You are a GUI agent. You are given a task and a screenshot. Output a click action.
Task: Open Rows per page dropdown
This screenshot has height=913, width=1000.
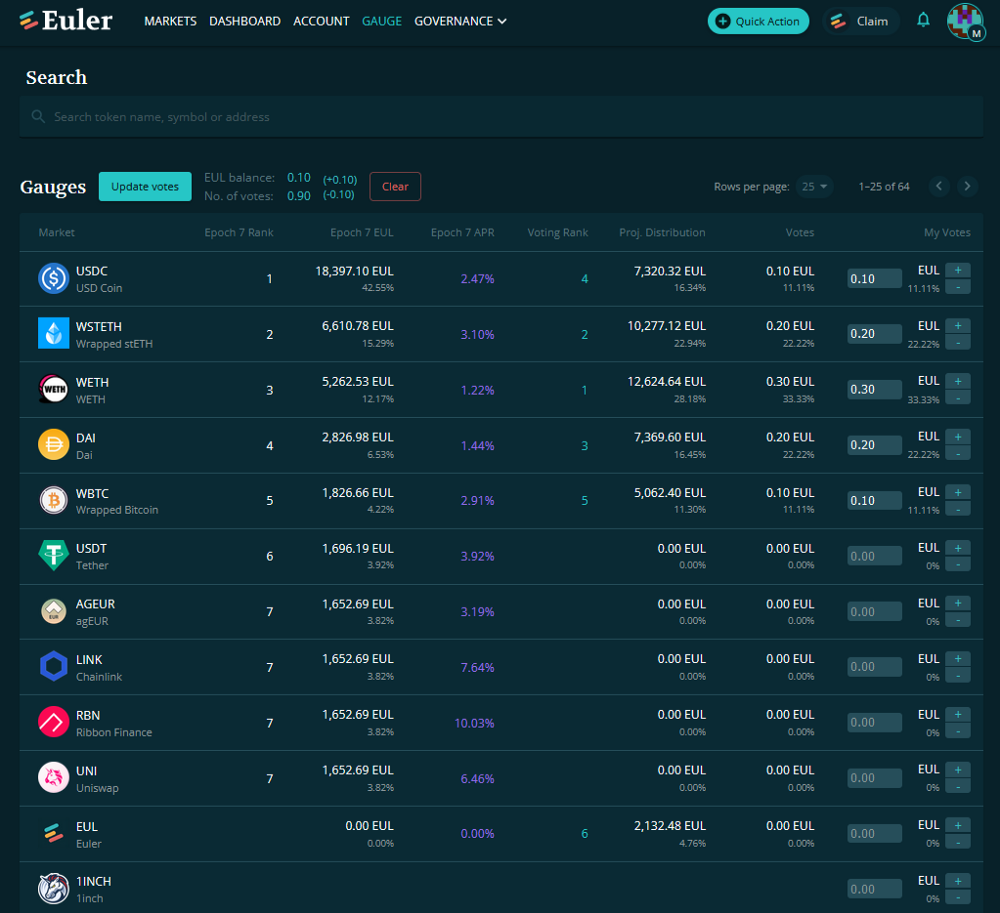point(814,186)
